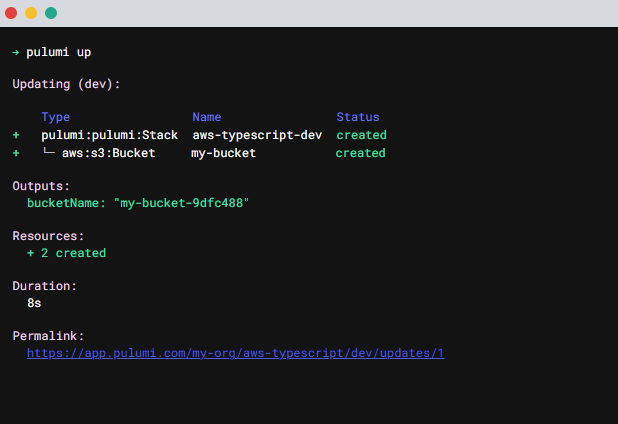Click the 'Status' column header
Image resolution: width=618 pixels, height=424 pixels.
pos(358,117)
